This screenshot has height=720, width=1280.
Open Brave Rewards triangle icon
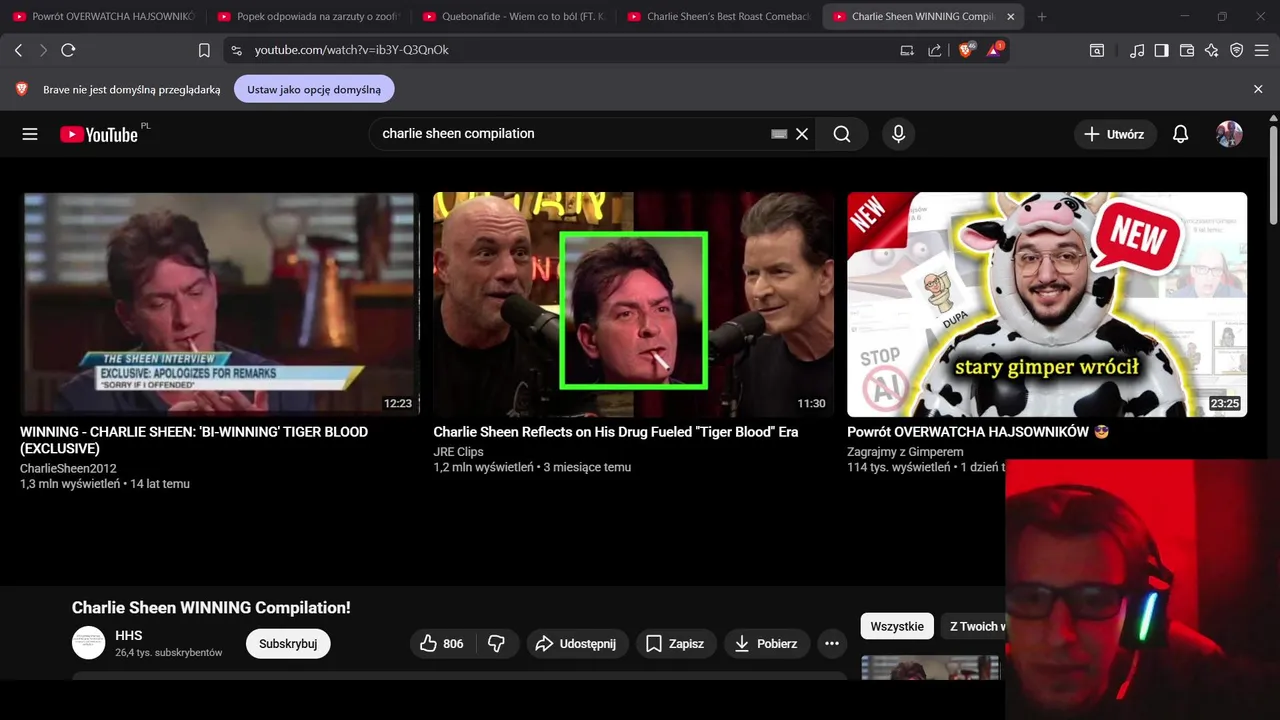995,49
